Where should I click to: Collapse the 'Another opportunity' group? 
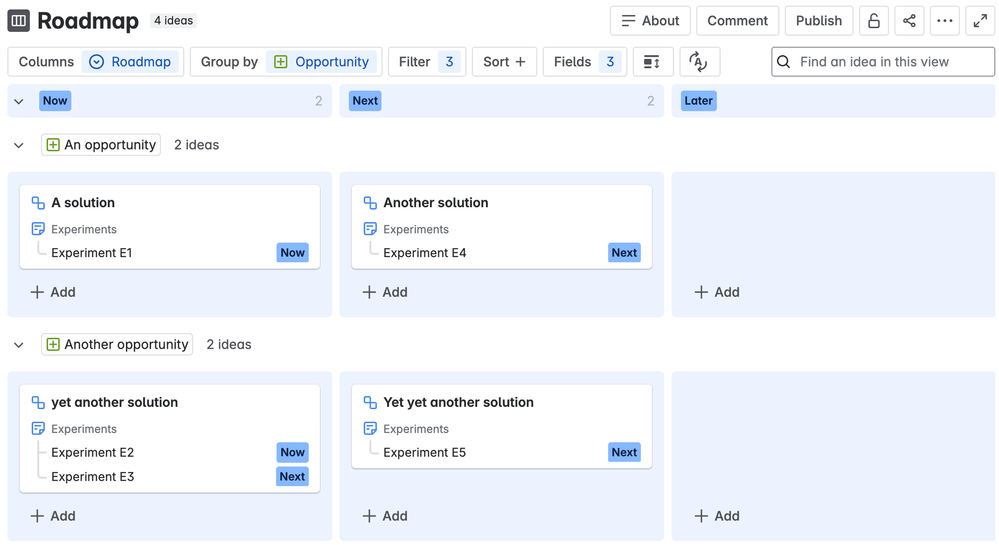pyautogui.click(x=19, y=345)
